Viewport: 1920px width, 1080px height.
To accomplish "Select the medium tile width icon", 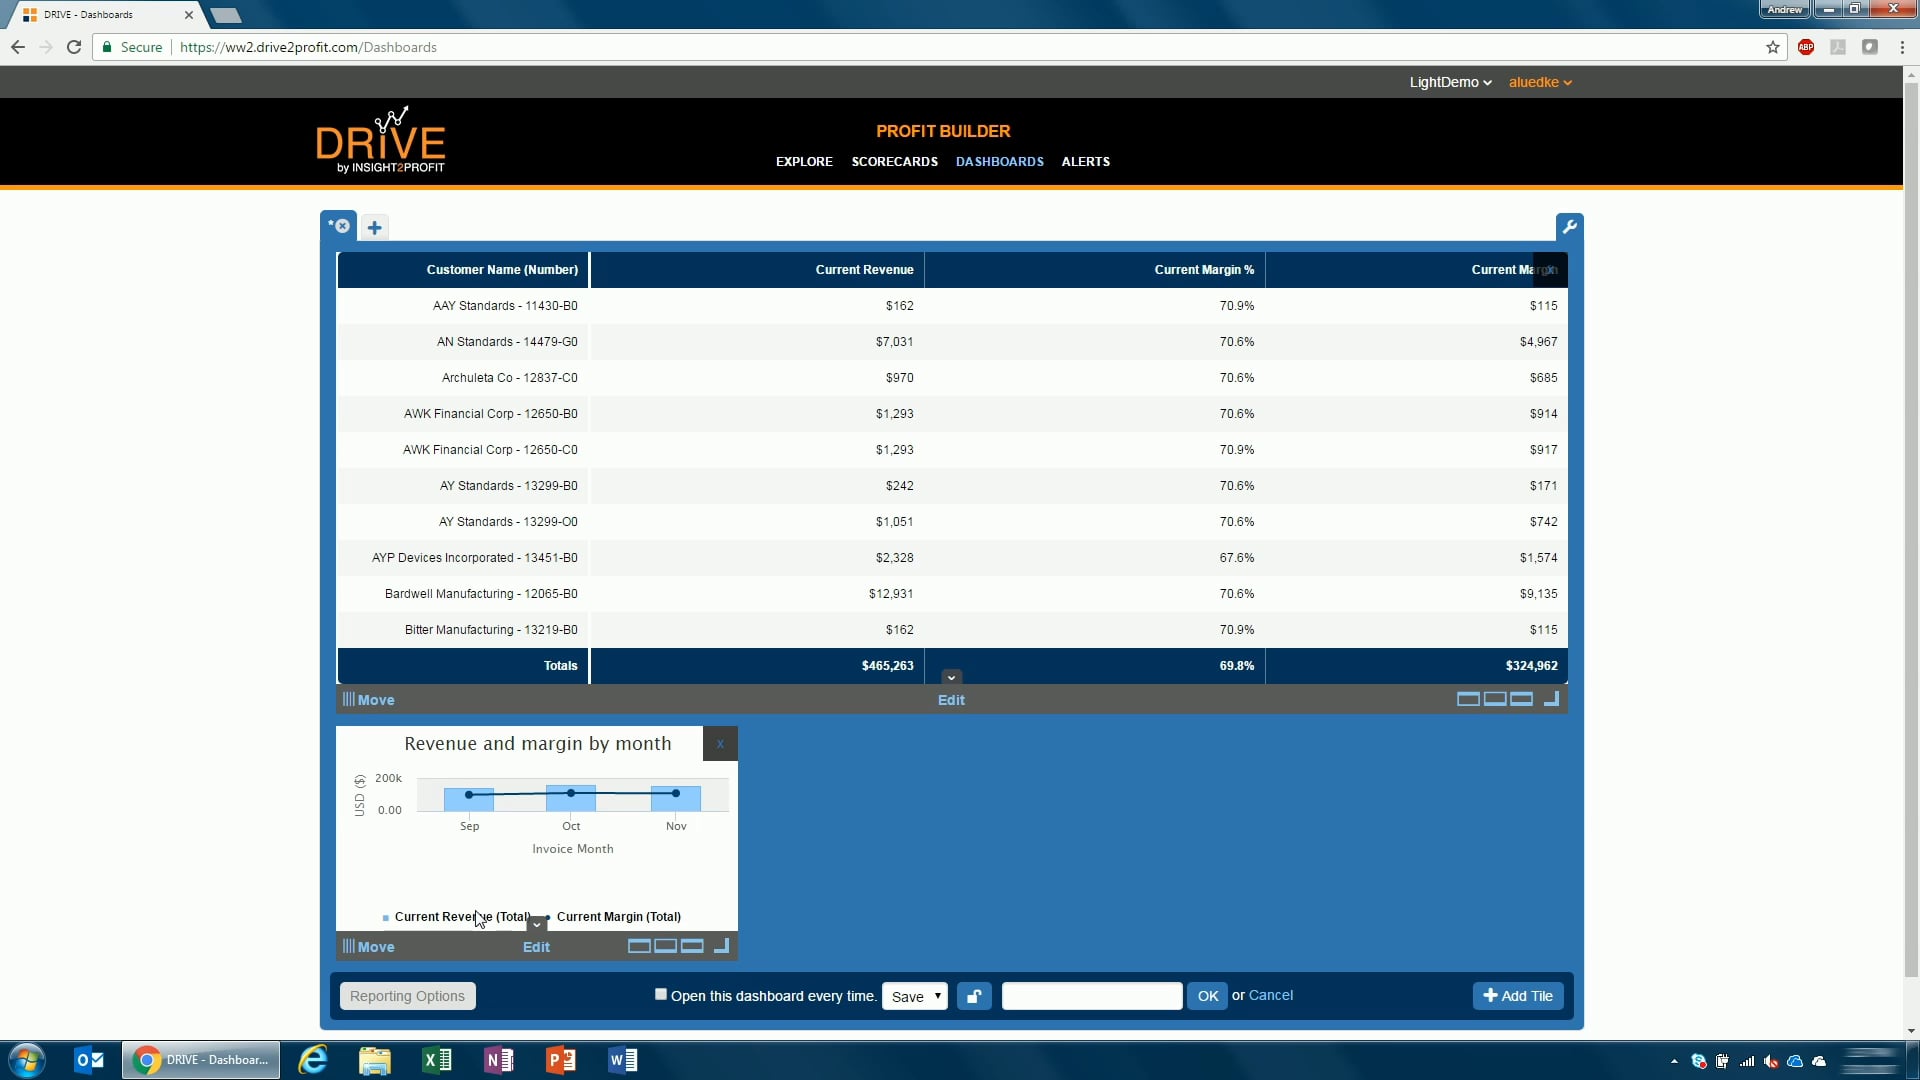I will [1495, 699].
